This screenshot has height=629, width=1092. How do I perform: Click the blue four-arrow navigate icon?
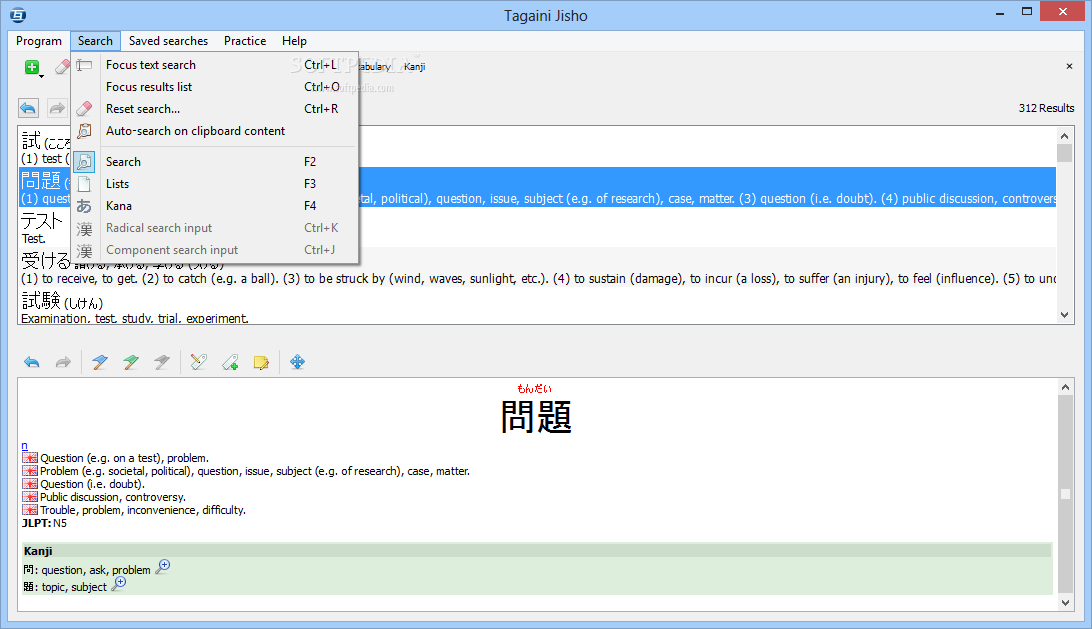[297, 362]
